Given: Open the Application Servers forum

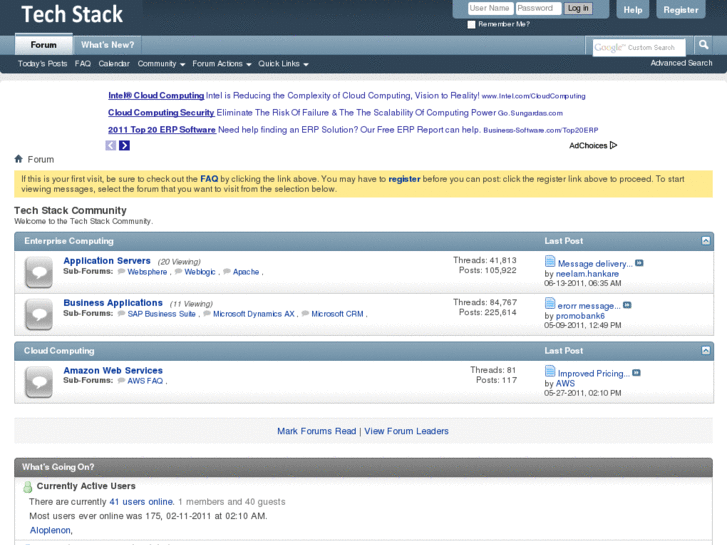Looking at the screenshot, I should (x=107, y=261).
